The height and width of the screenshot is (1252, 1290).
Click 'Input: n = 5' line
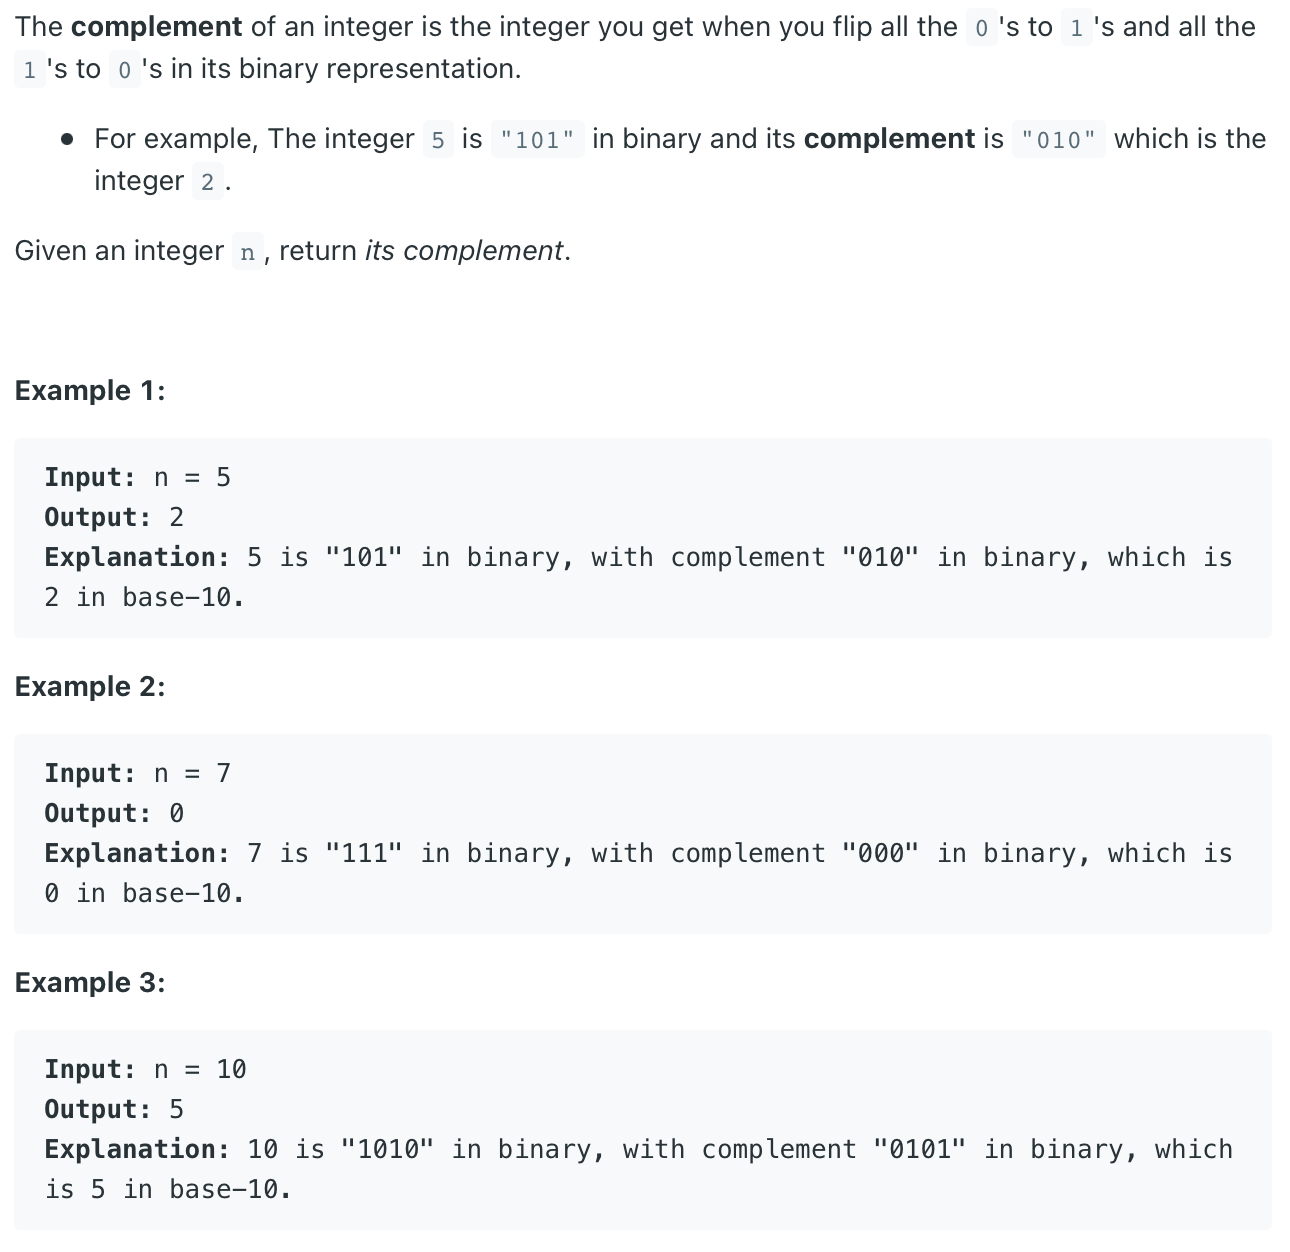(138, 477)
